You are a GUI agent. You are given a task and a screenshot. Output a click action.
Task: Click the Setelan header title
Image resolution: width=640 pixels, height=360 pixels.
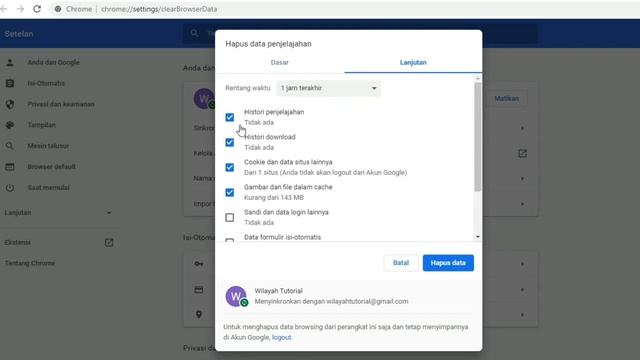tap(19, 34)
